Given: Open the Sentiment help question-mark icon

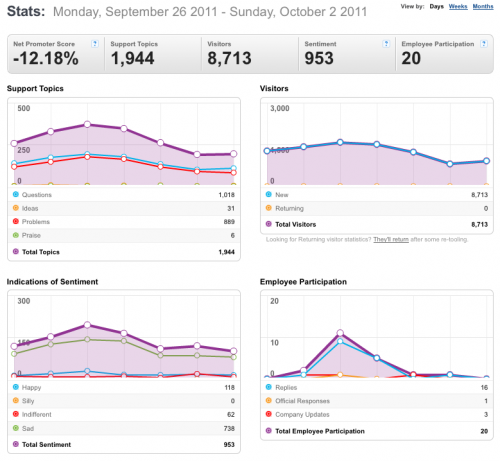Looking at the screenshot, I should pyautogui.click(x=386, y=44).
